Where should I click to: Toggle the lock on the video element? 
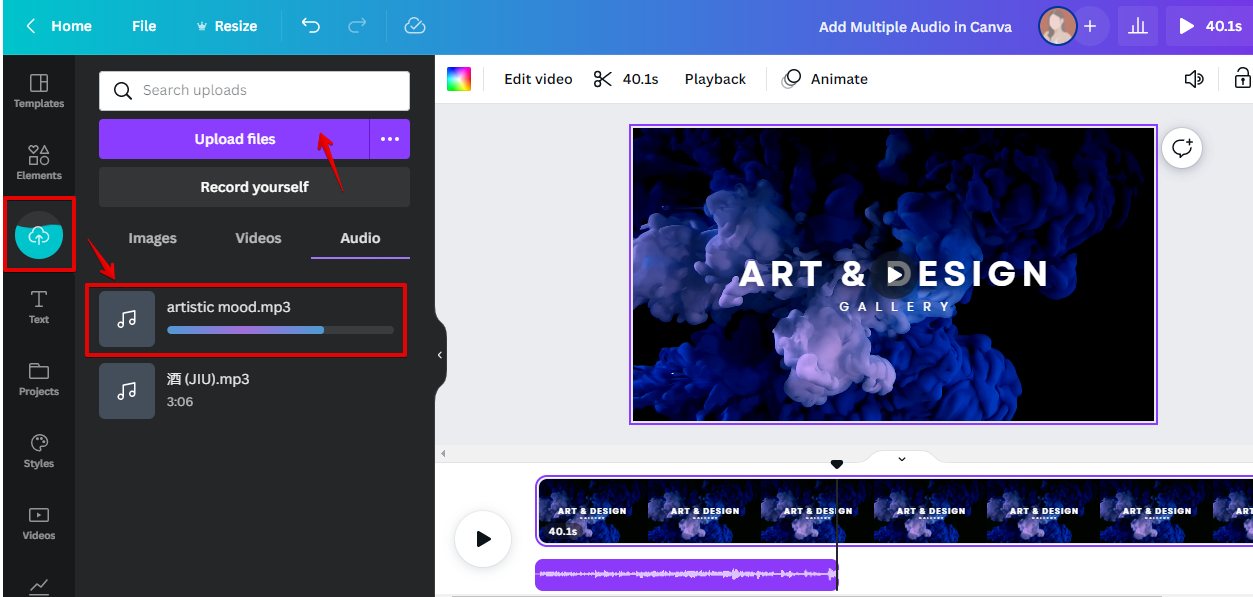coord(1243,78)
